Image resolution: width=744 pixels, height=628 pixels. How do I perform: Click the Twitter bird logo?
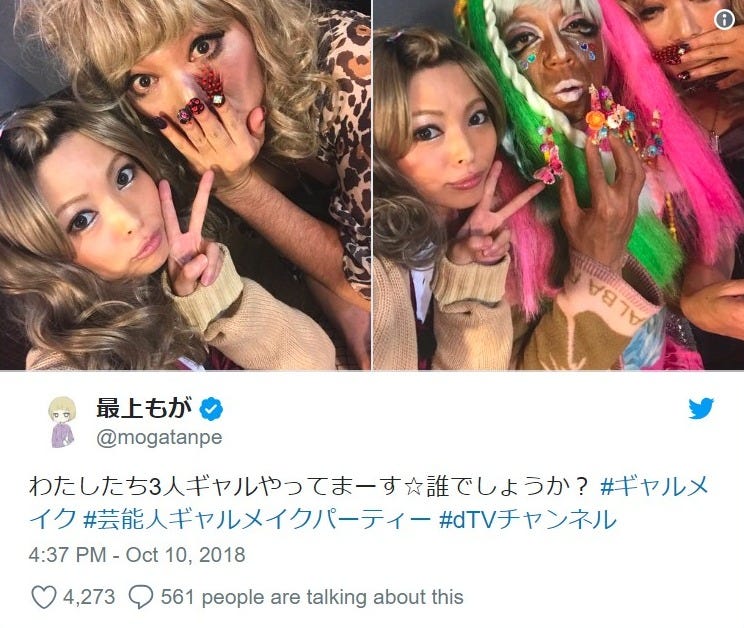coord(701,409)
